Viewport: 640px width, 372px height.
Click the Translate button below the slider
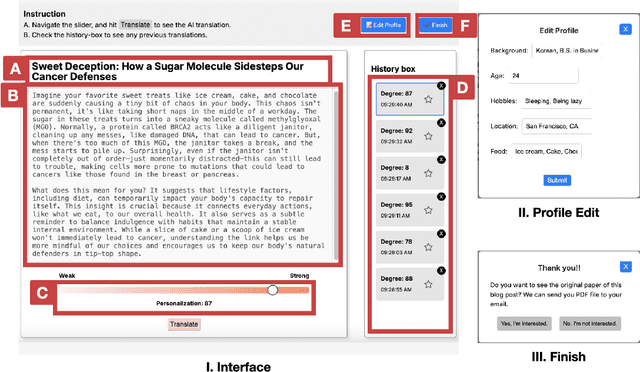point(184,324)
